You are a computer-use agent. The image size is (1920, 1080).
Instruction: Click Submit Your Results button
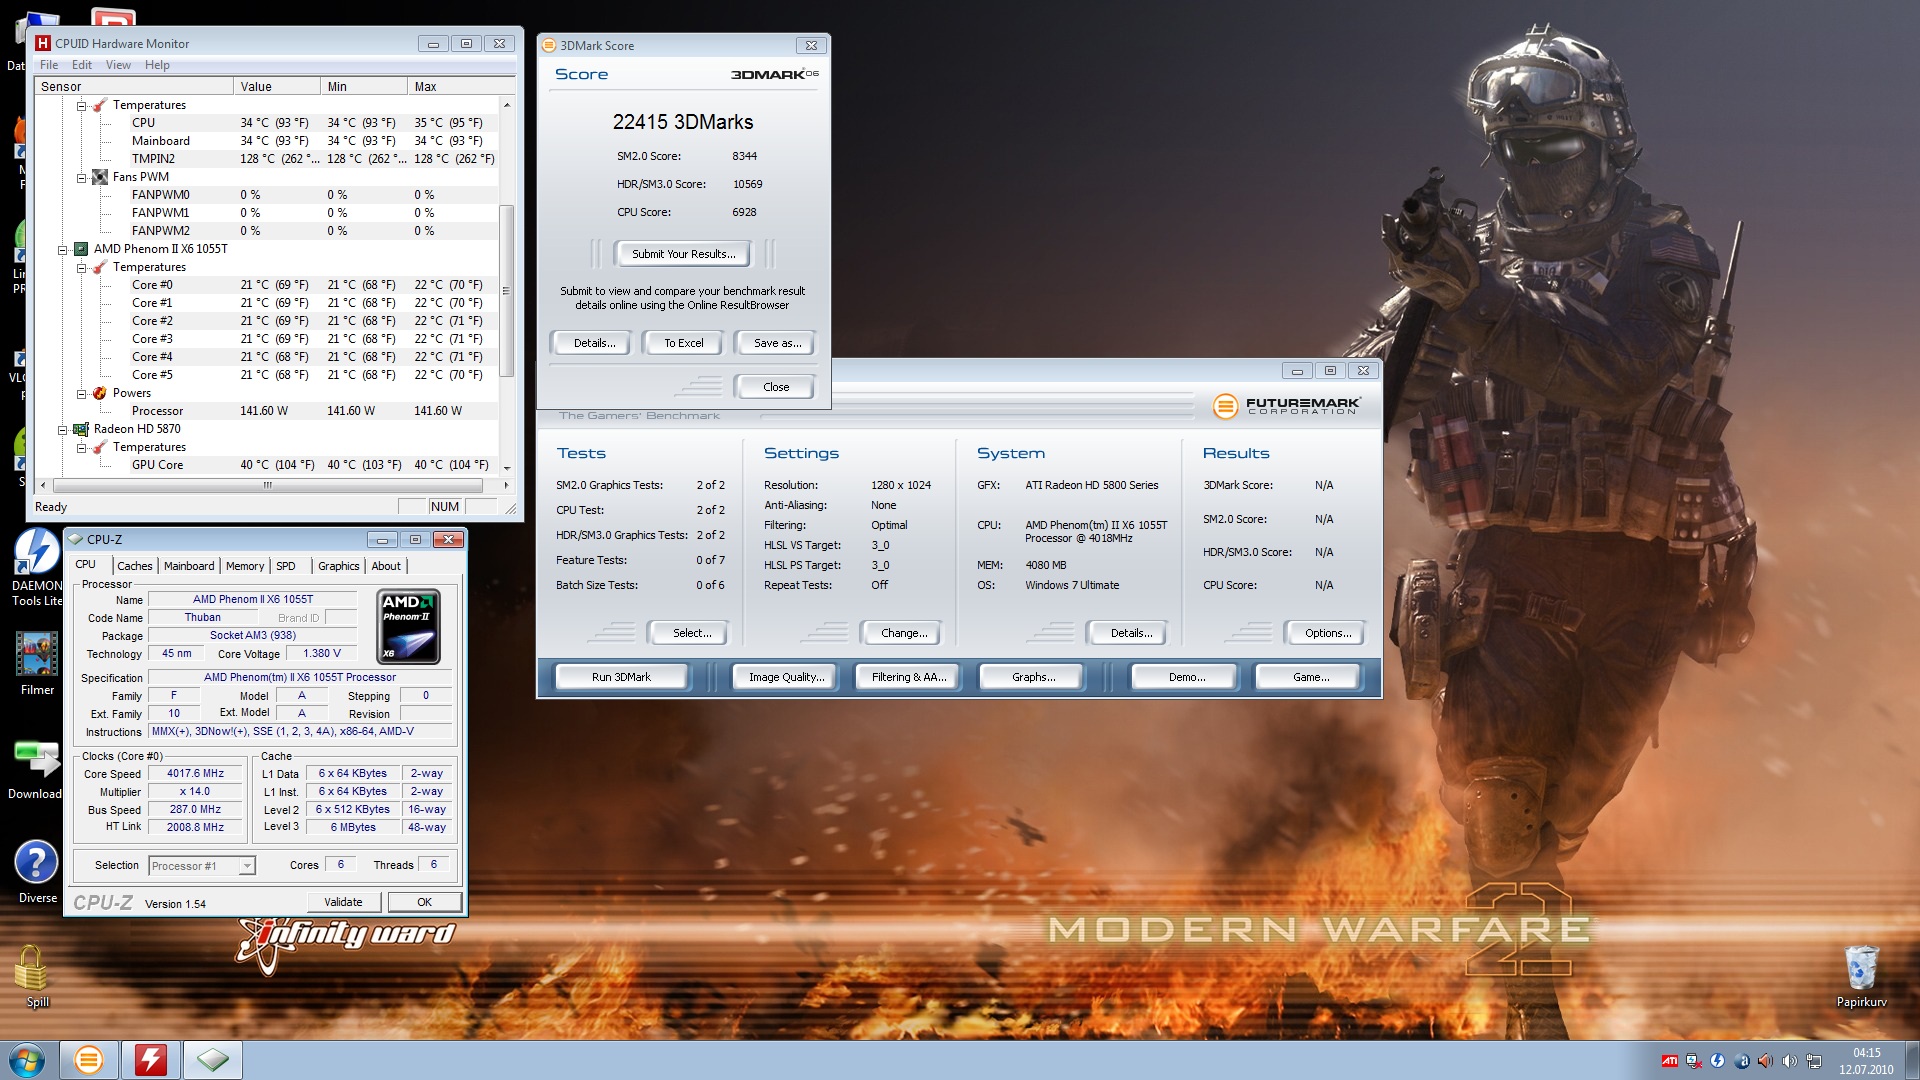pyautogui.click(x=683, y=254)
